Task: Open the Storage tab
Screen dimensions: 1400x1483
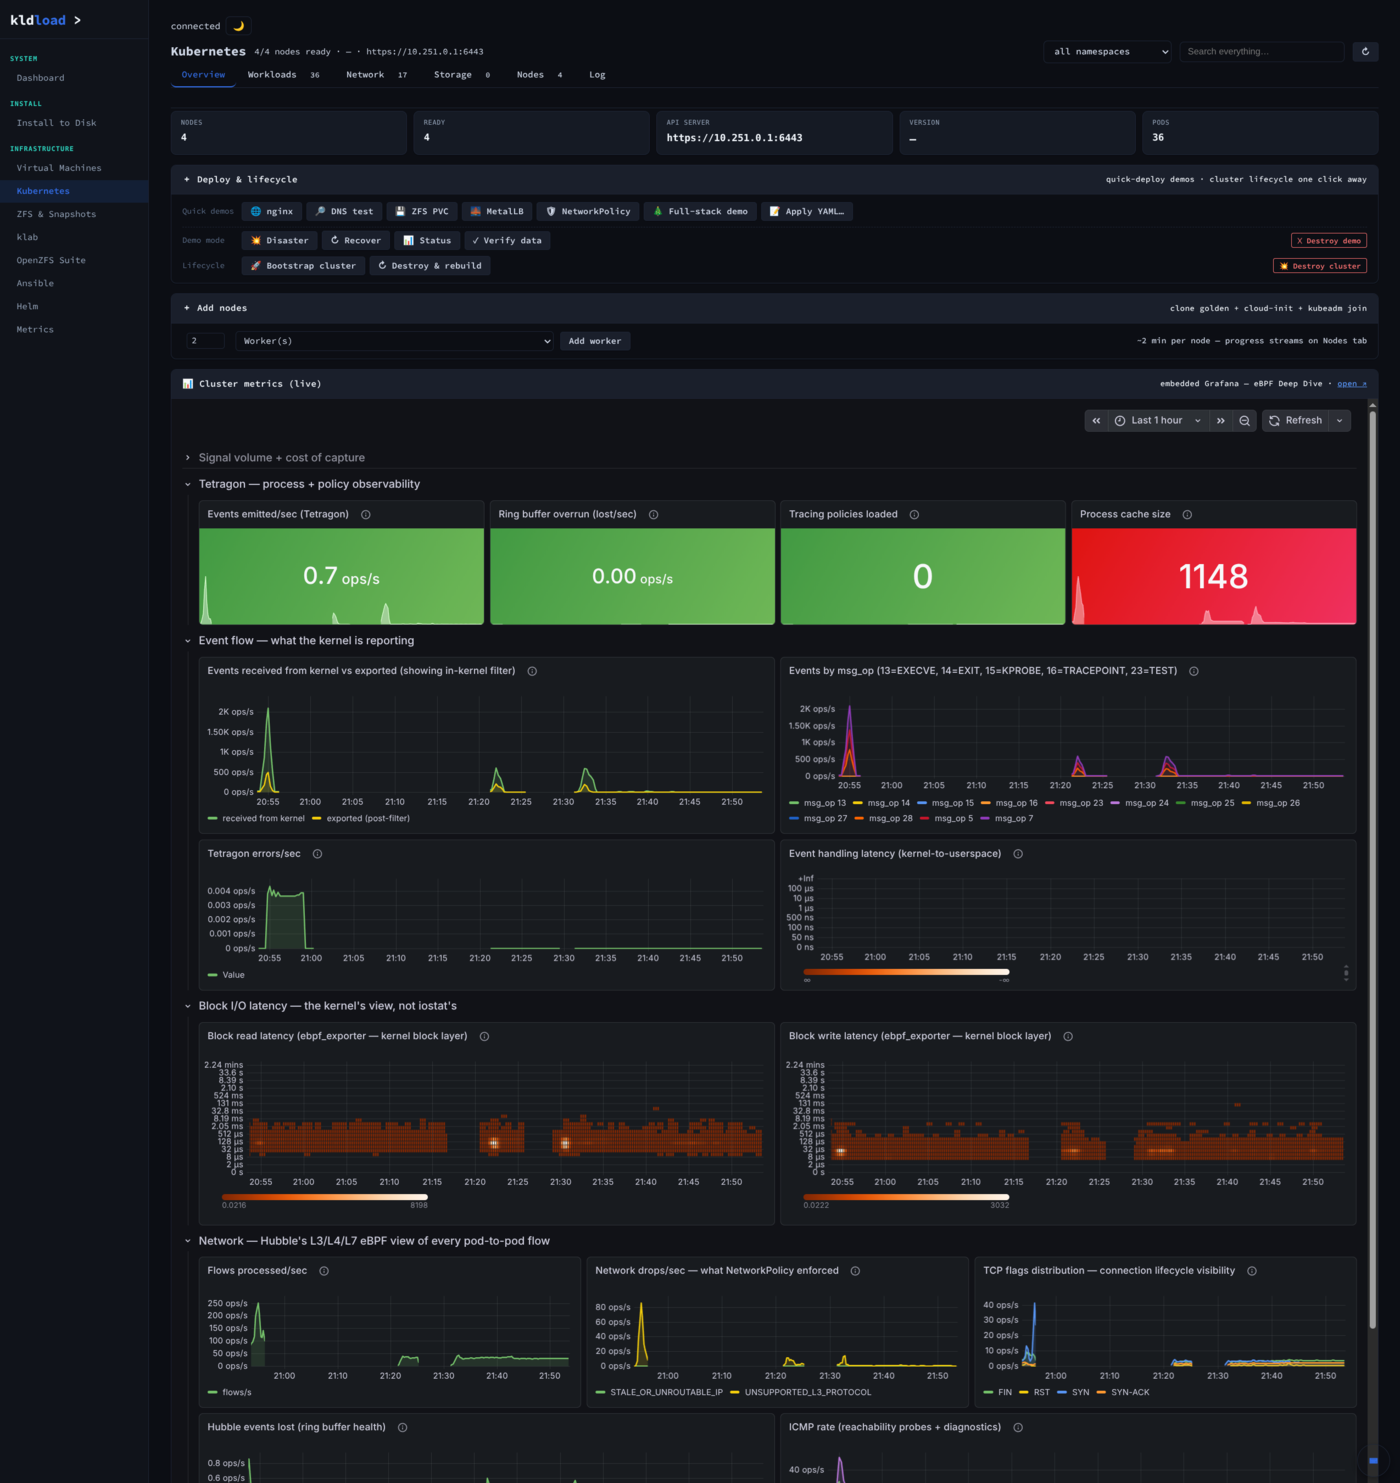Action: tap(461, 75)
